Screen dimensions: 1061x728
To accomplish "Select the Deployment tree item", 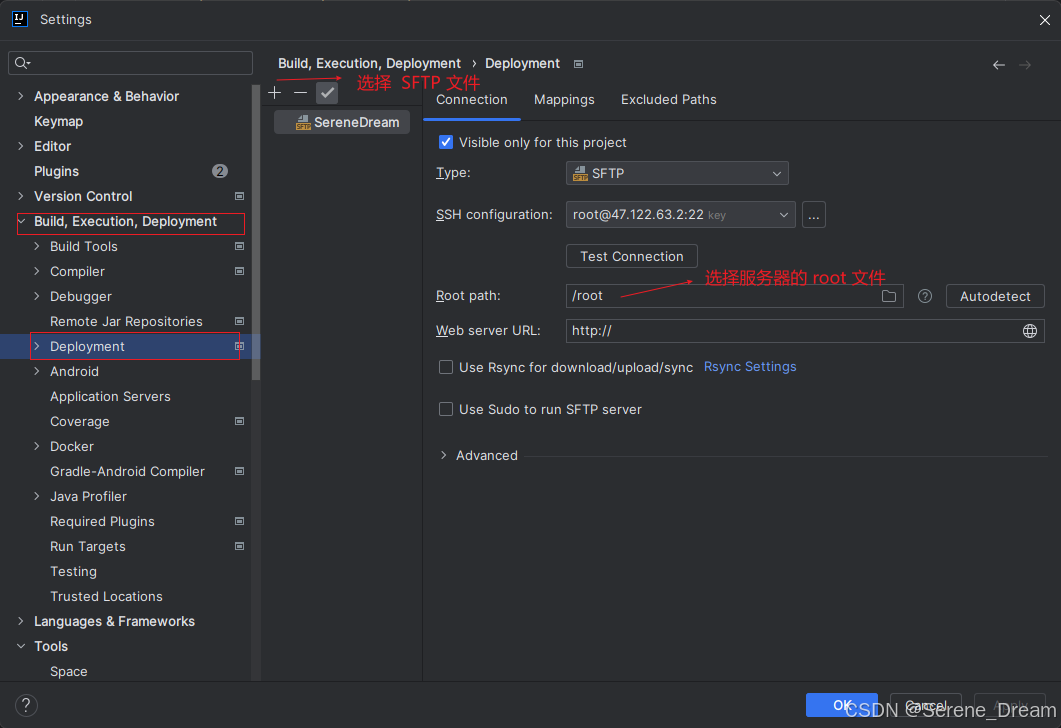I will [130, 346].
